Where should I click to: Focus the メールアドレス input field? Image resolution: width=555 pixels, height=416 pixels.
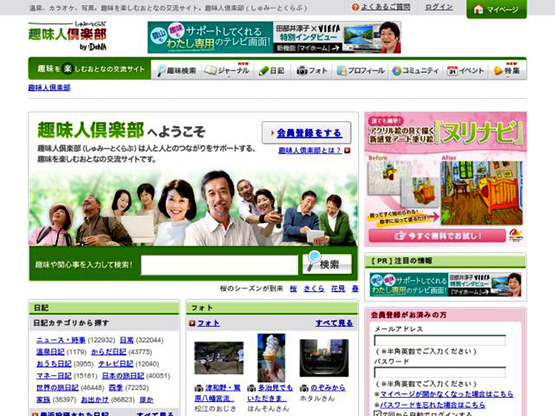pos(440,340)
